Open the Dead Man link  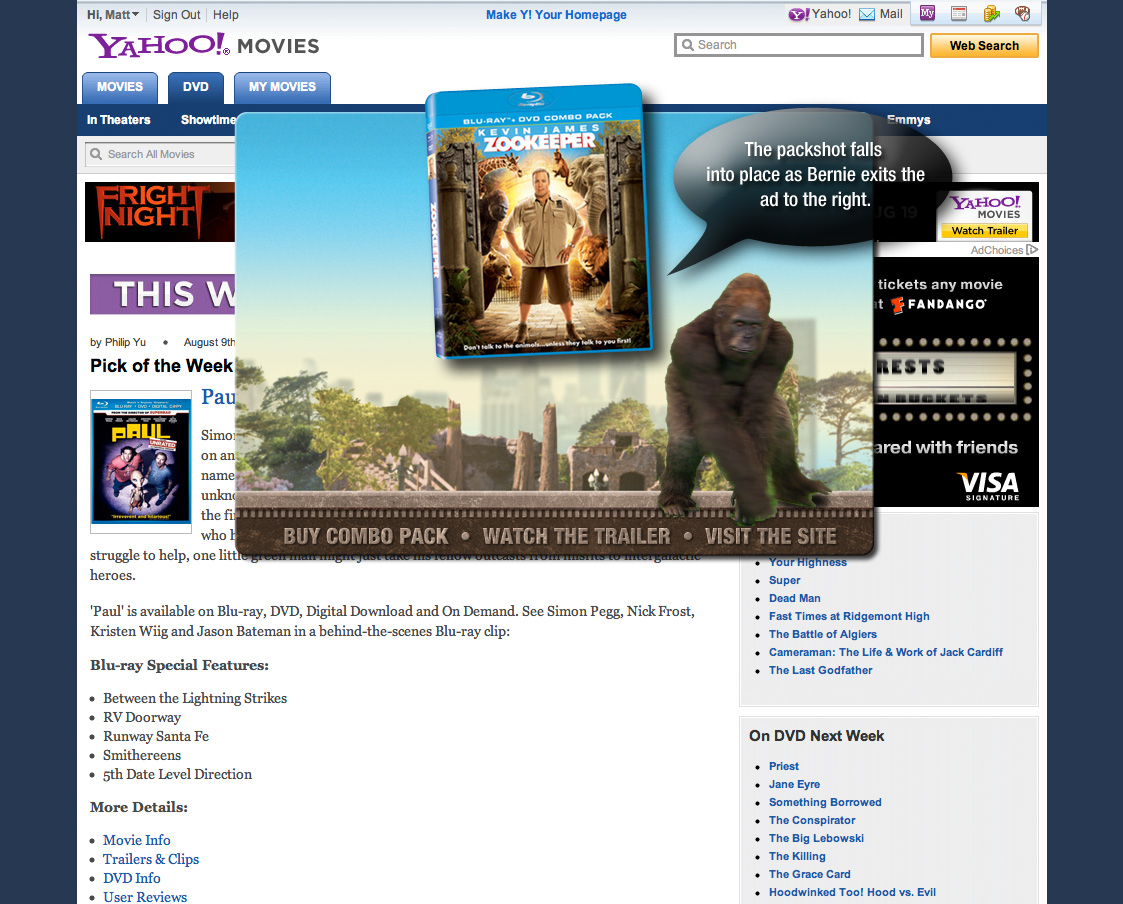pyautogui.click(x=795, y=598)
